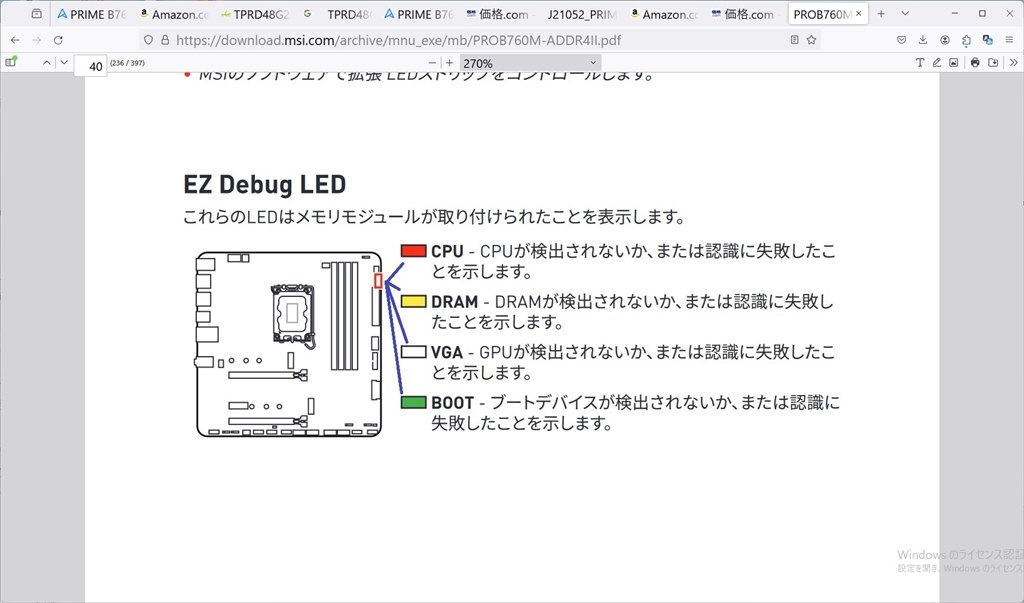Screen dimensions: 1024x603
Task: Go to previous PDF page
Action: tap(46, 63)
